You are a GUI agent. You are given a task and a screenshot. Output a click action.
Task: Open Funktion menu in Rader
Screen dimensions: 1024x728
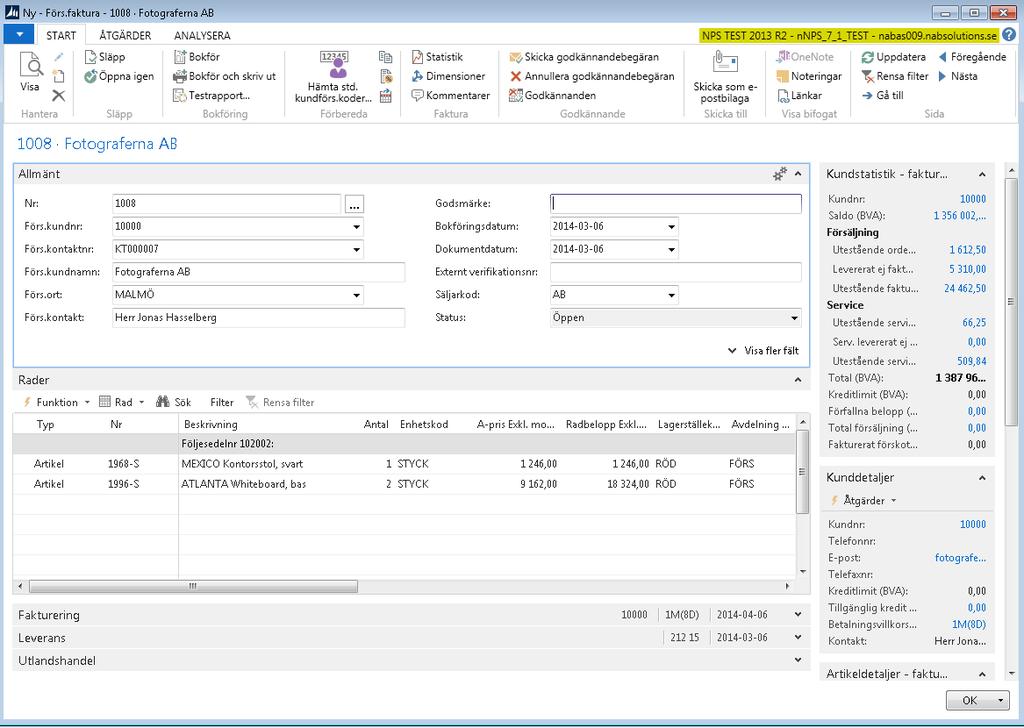tap(56, 402)
